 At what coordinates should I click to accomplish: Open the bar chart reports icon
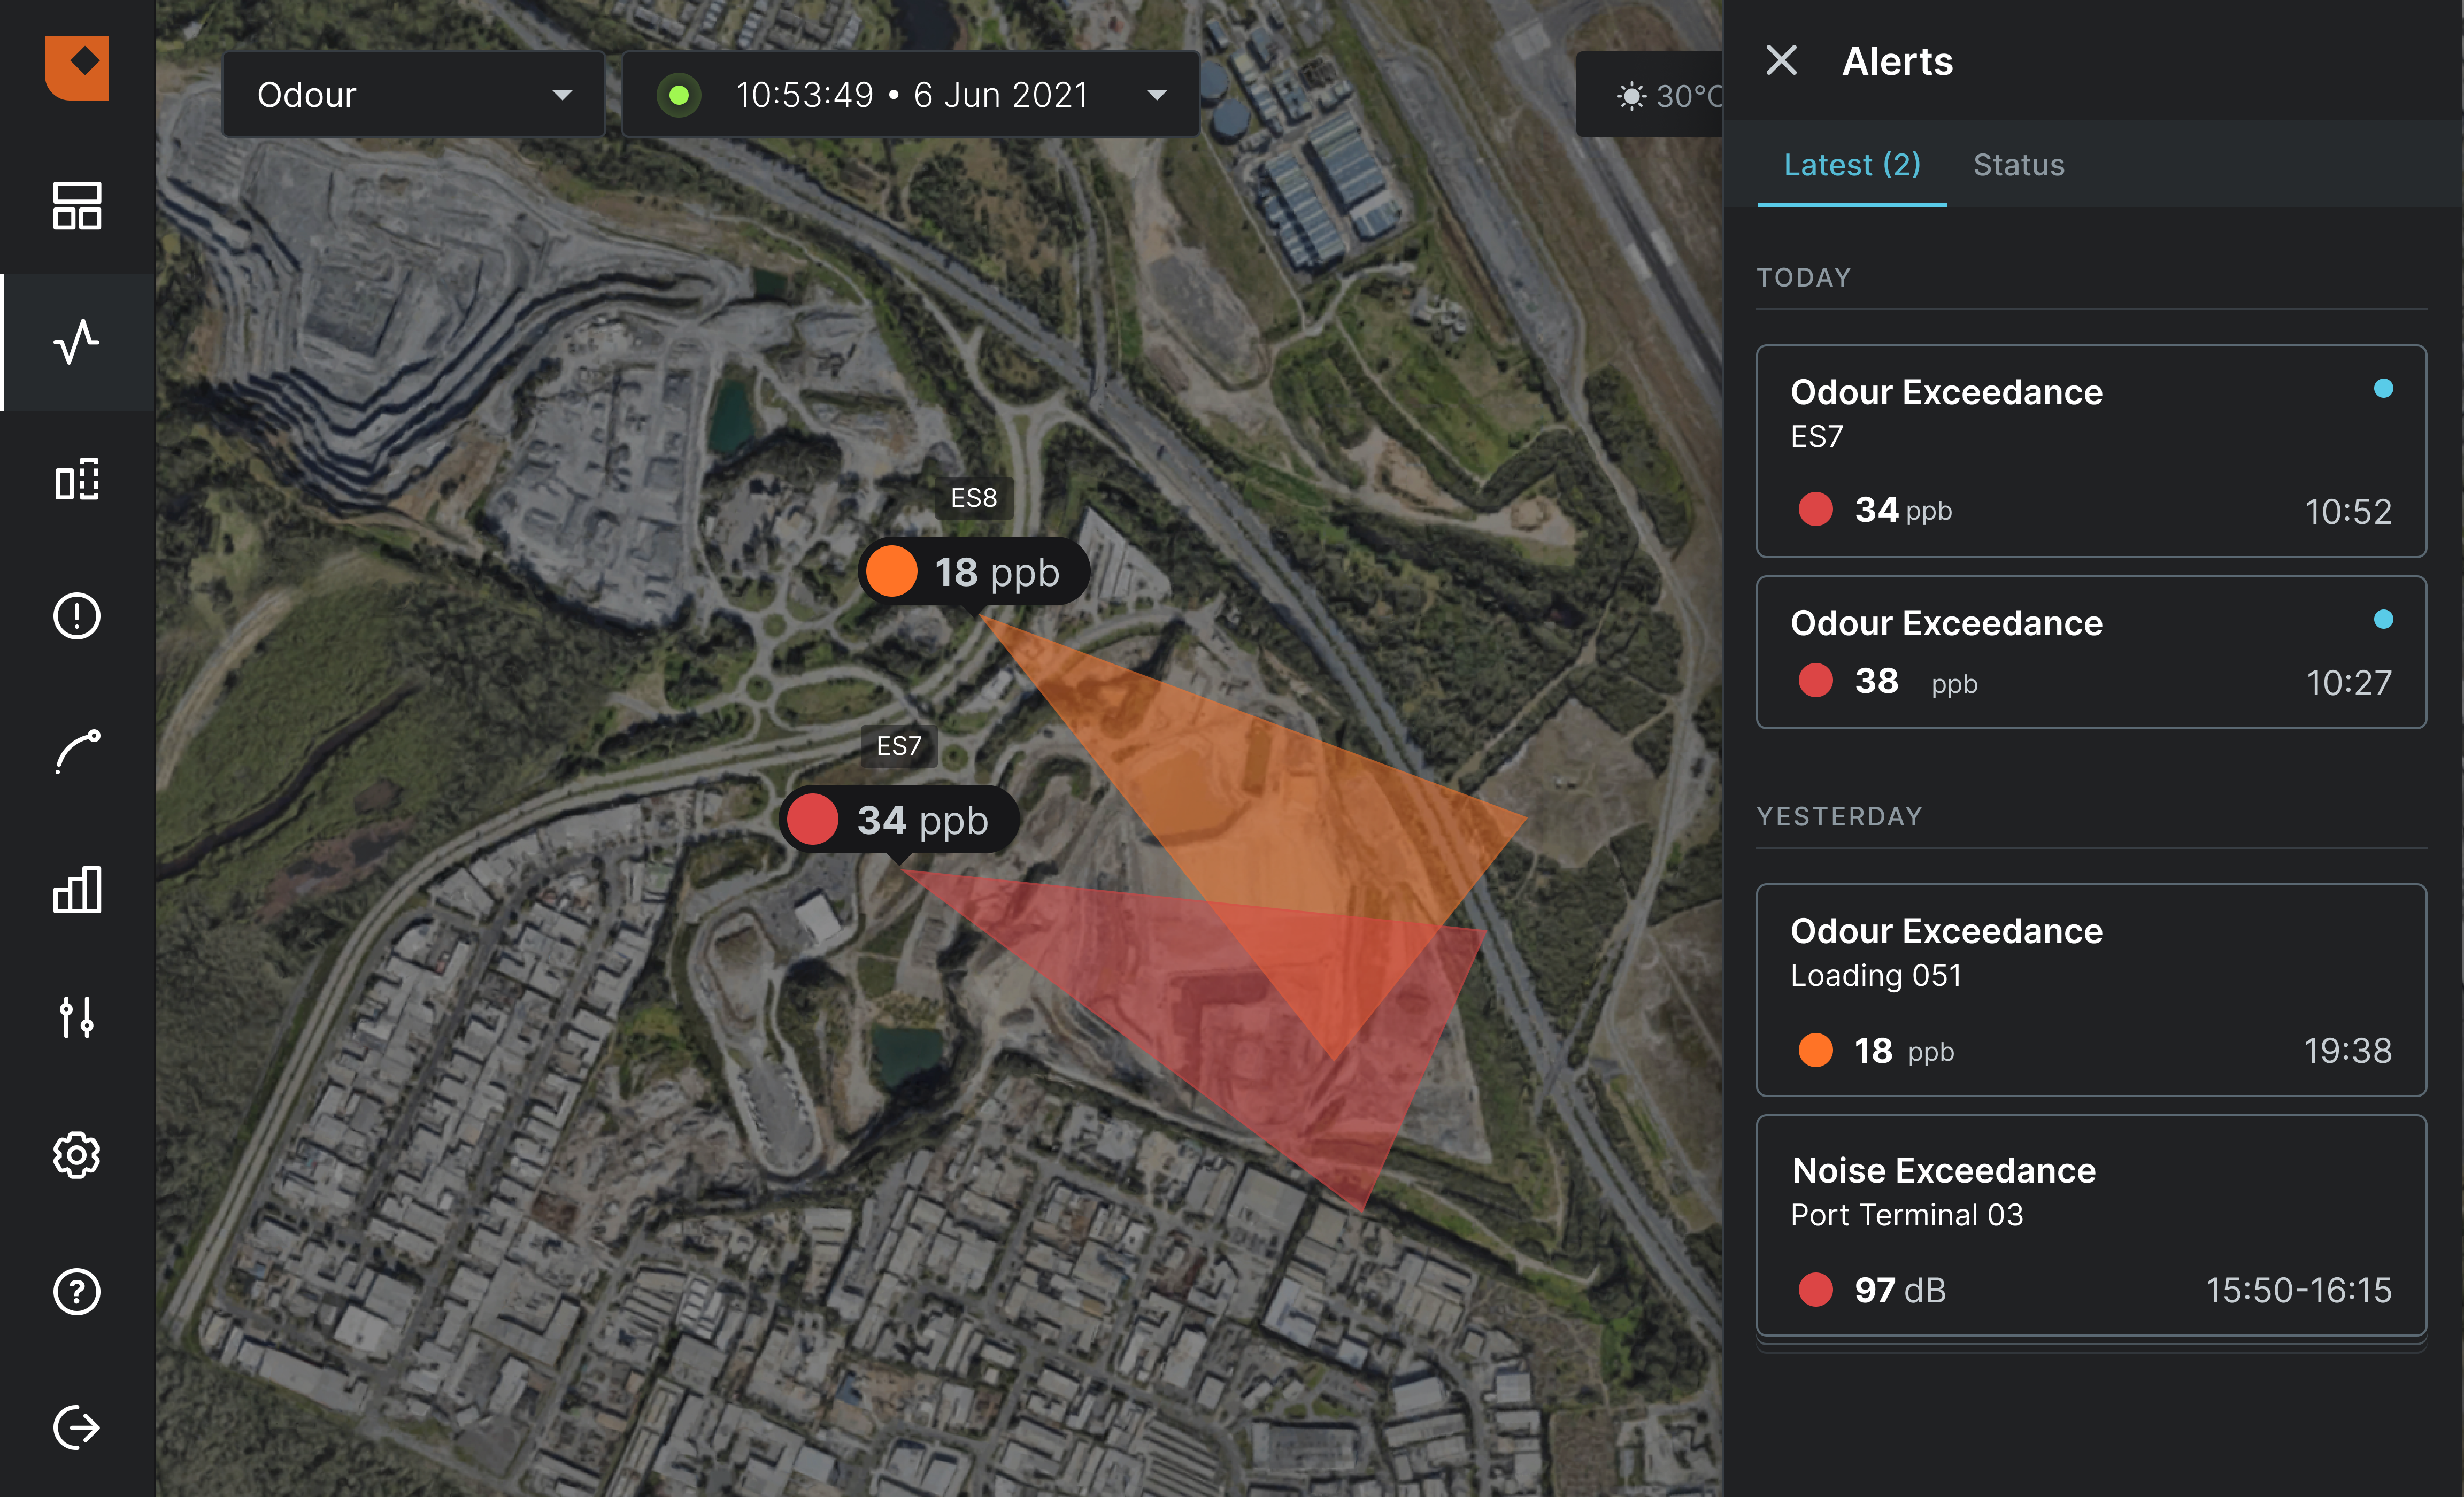pyautogui.click(x=77, y=889)
